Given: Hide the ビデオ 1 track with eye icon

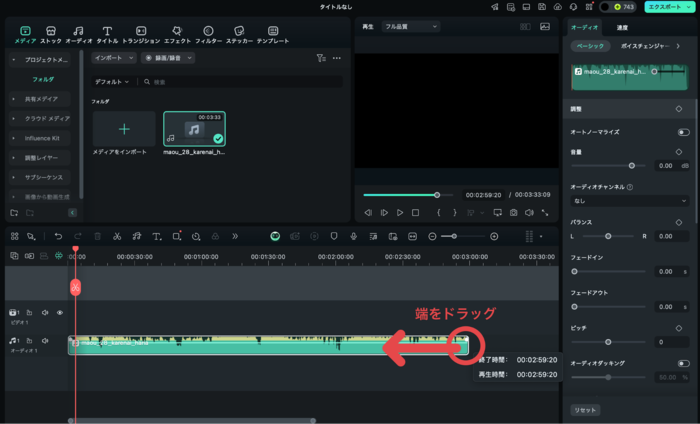Looking at the screenshot, I should (59, 313).
